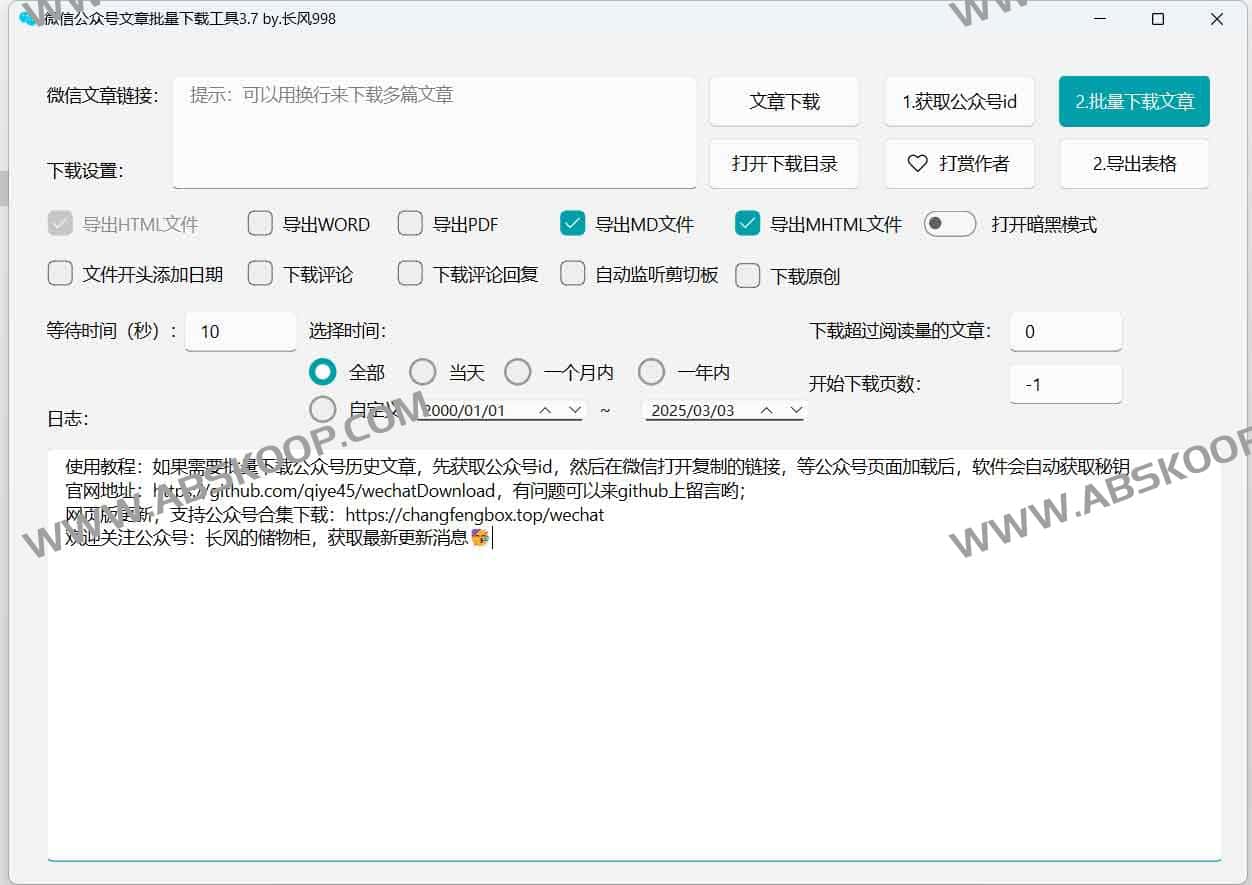Uncheck the 导出MD文件 checkbox
Screen dimensions: 1252x885
[x=572, y=224]
